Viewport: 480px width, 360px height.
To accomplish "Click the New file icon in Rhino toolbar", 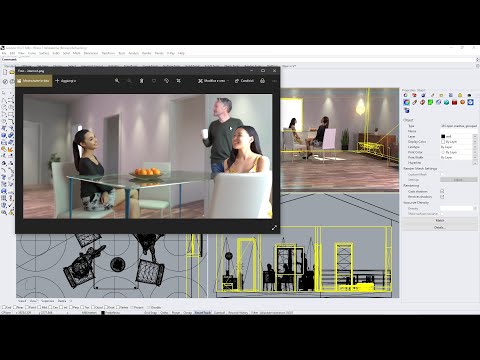I will [x=5, y=71].
